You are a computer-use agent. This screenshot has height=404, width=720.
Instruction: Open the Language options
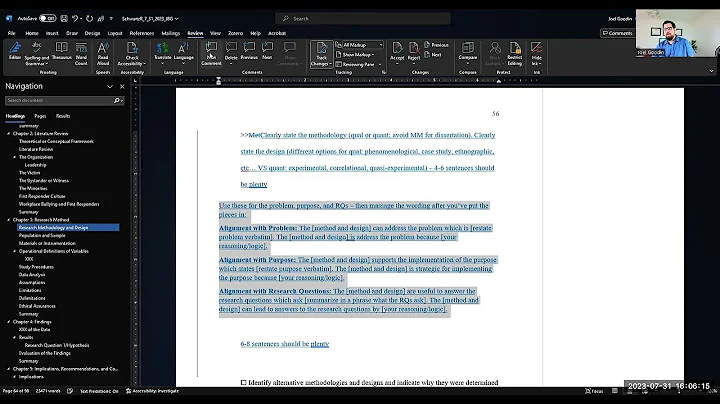pyautogui.click(x=184, y=53)
